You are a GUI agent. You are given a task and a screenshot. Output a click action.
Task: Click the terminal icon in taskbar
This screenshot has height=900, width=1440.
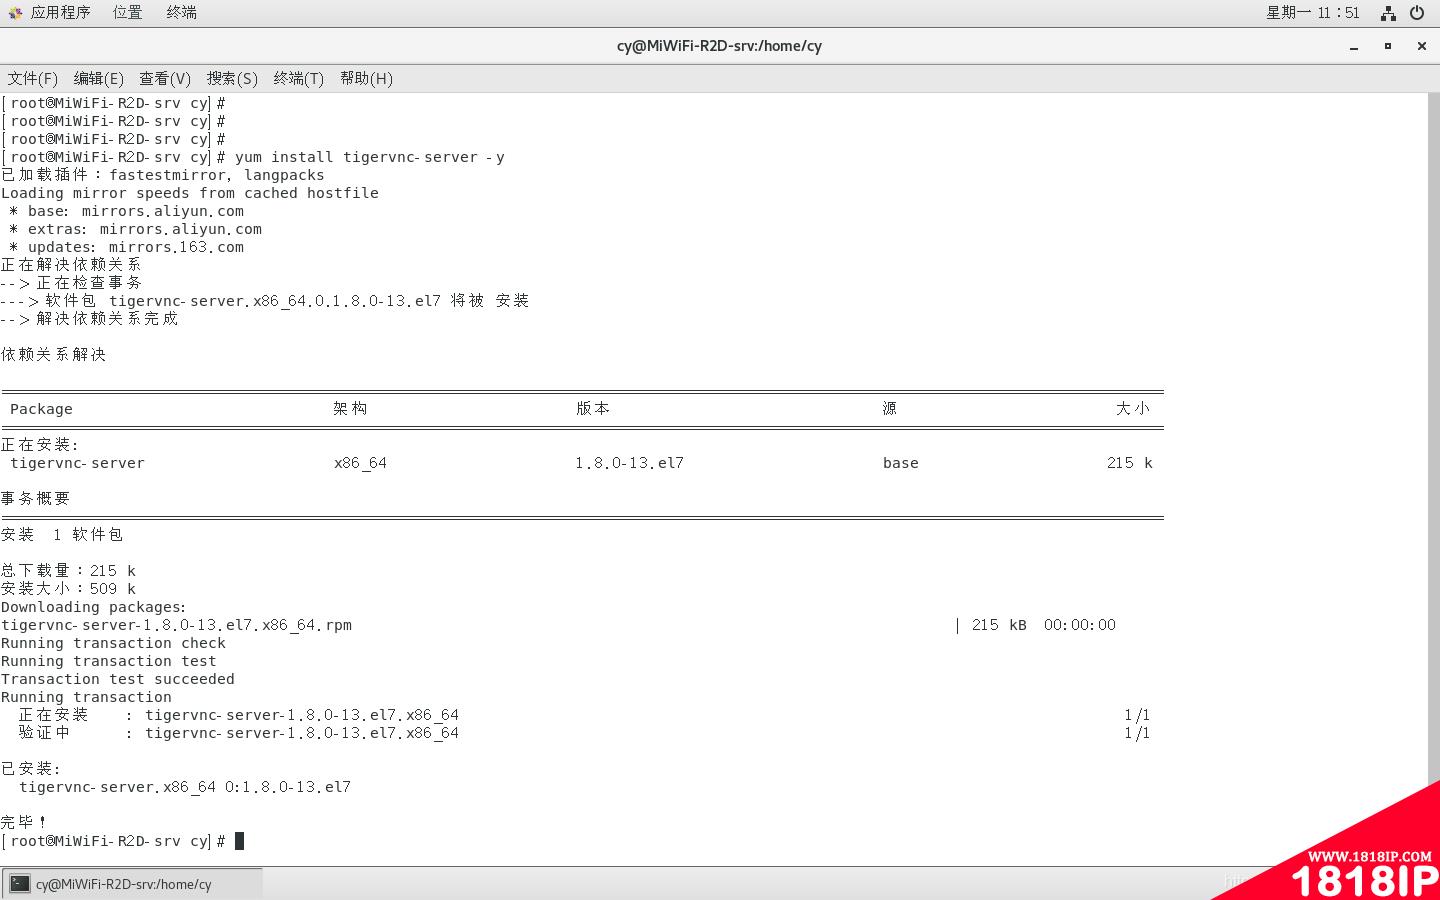[x=20, y=884]
